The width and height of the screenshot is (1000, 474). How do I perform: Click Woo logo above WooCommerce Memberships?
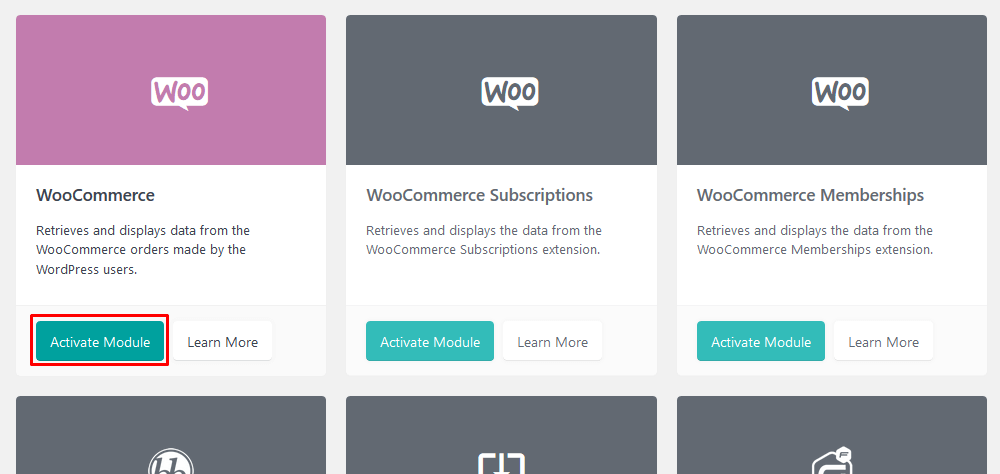pyautogui.click(x=840, y=93)
